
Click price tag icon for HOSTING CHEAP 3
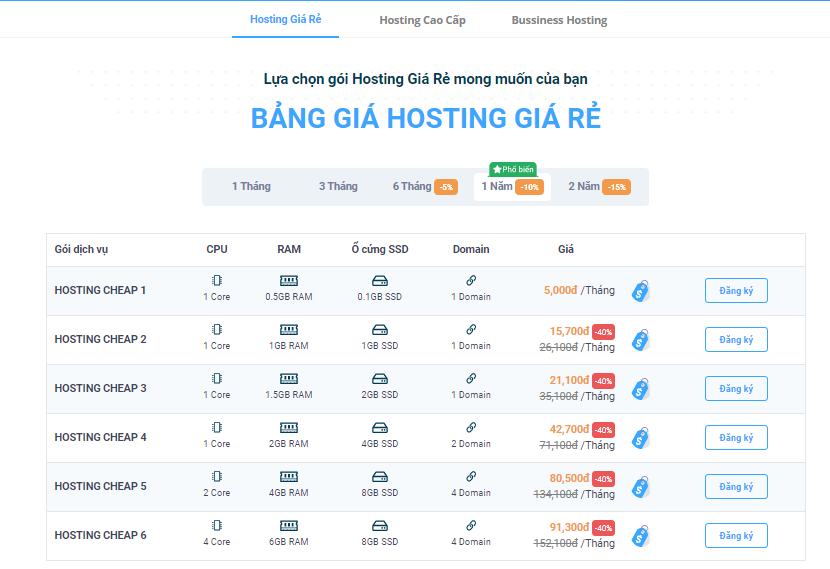coord(640,389)
